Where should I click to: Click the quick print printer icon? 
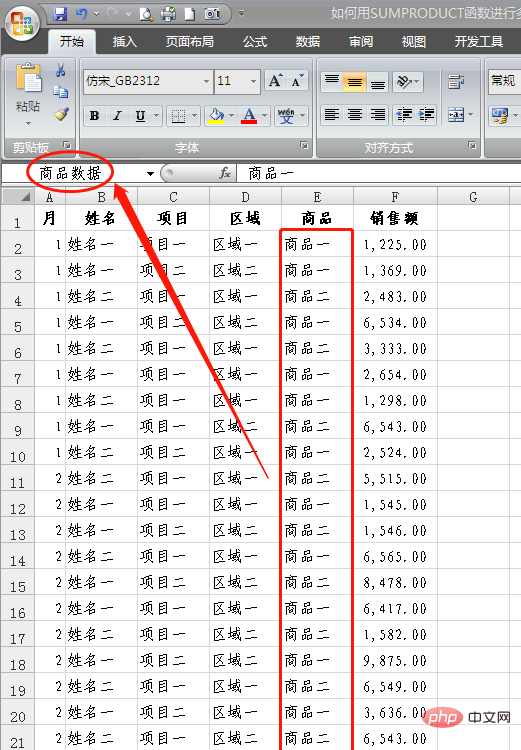168,14
